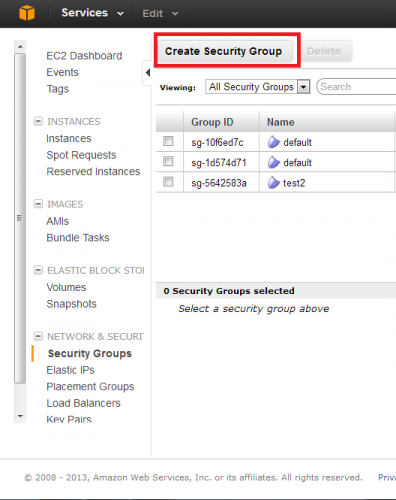Click the tag icon for sg-1d574d71
Screen dimensions: 396x500
click(x=273, y=162)
